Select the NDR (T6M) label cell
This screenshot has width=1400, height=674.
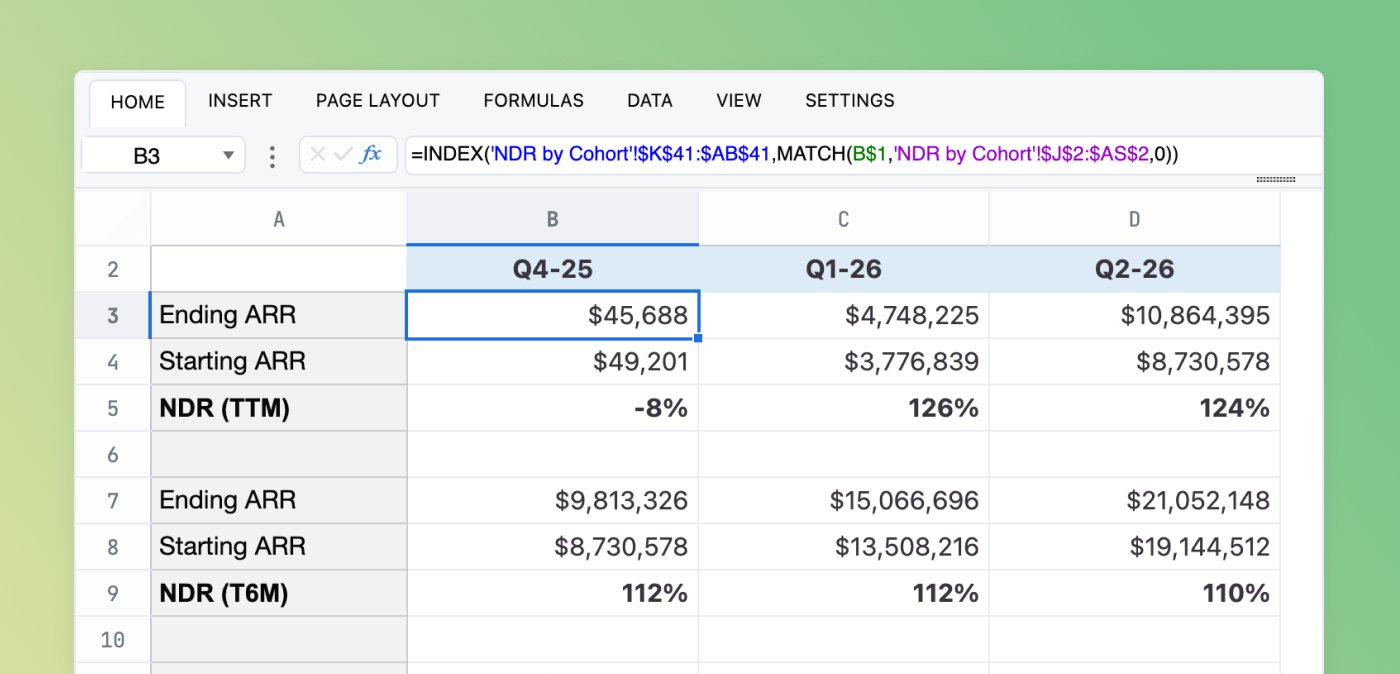279,593
